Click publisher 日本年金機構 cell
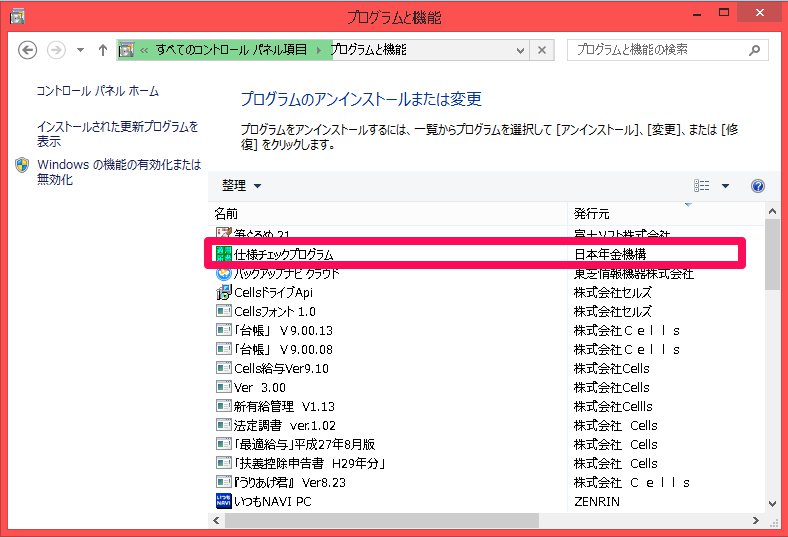Viewport: 788px width, 537px height. [x=610, y=254]
